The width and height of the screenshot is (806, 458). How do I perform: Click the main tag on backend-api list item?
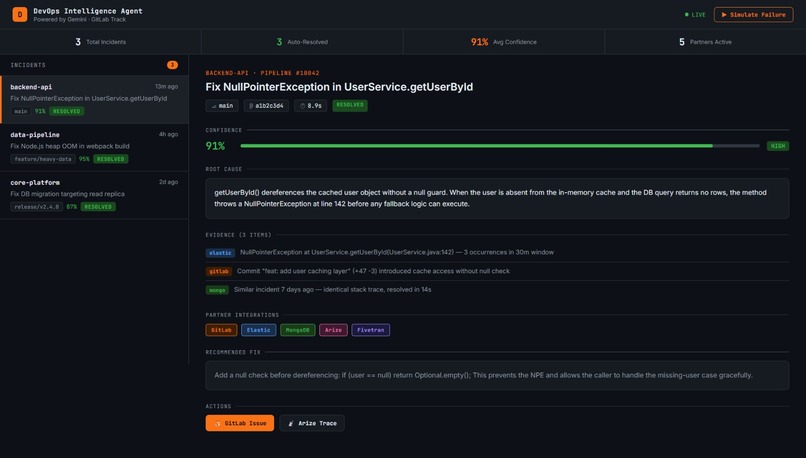(21, 112)
